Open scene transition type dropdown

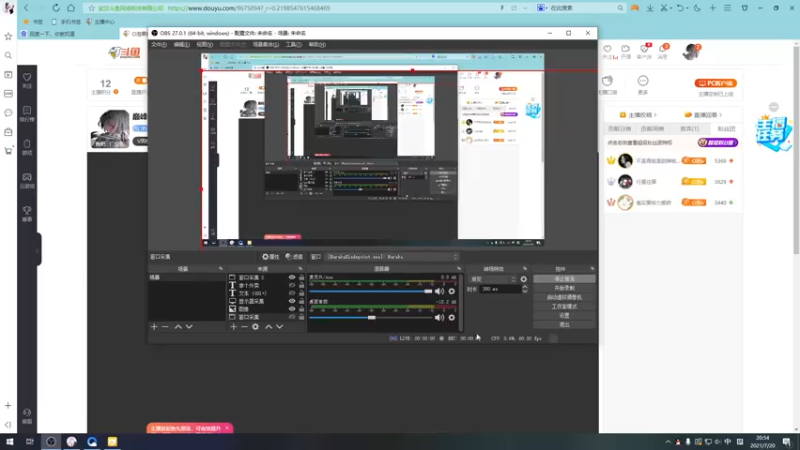pyautogui.click(x=493, y=279)
